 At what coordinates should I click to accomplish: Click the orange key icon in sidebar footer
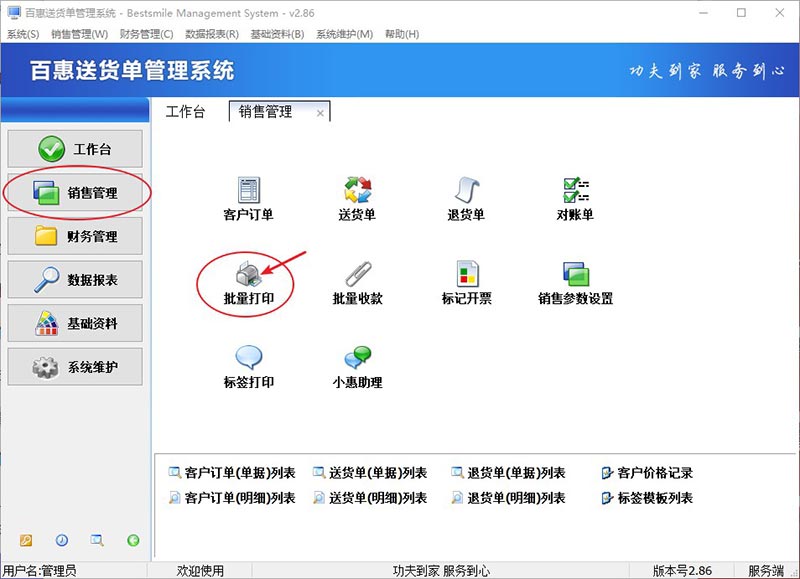click(26, 540)
